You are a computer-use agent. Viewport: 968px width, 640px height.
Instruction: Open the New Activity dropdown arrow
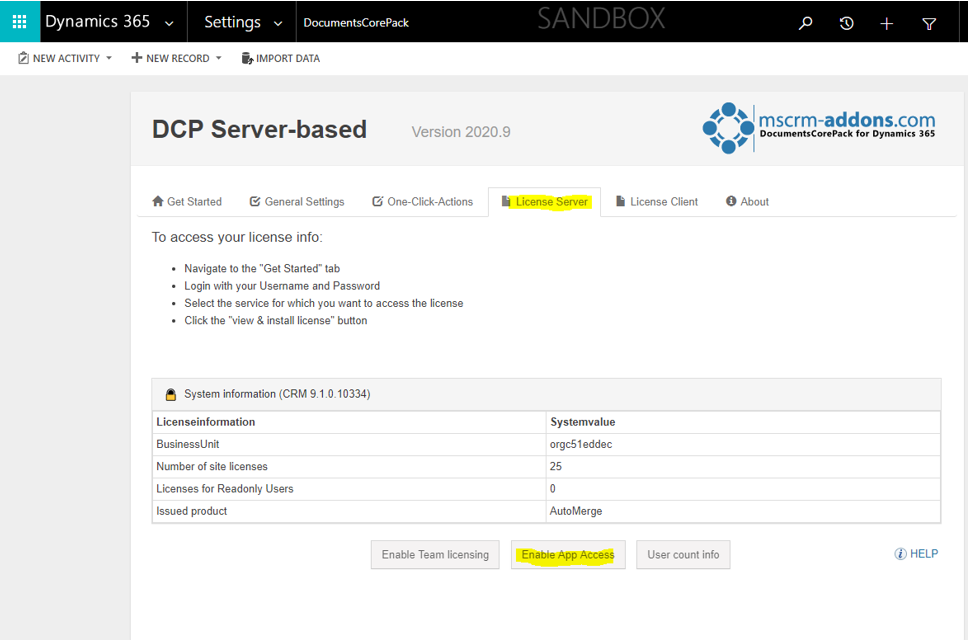click(109, 58)
